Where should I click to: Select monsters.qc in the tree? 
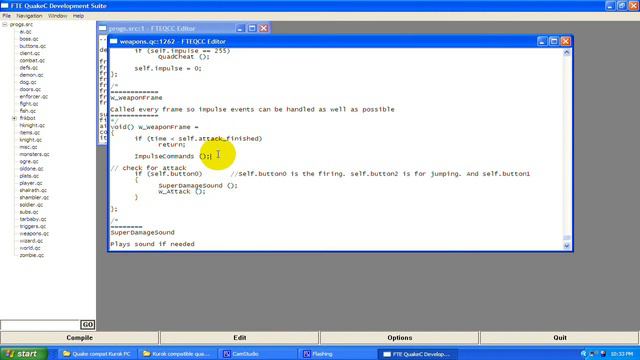[x=34, y=154]
